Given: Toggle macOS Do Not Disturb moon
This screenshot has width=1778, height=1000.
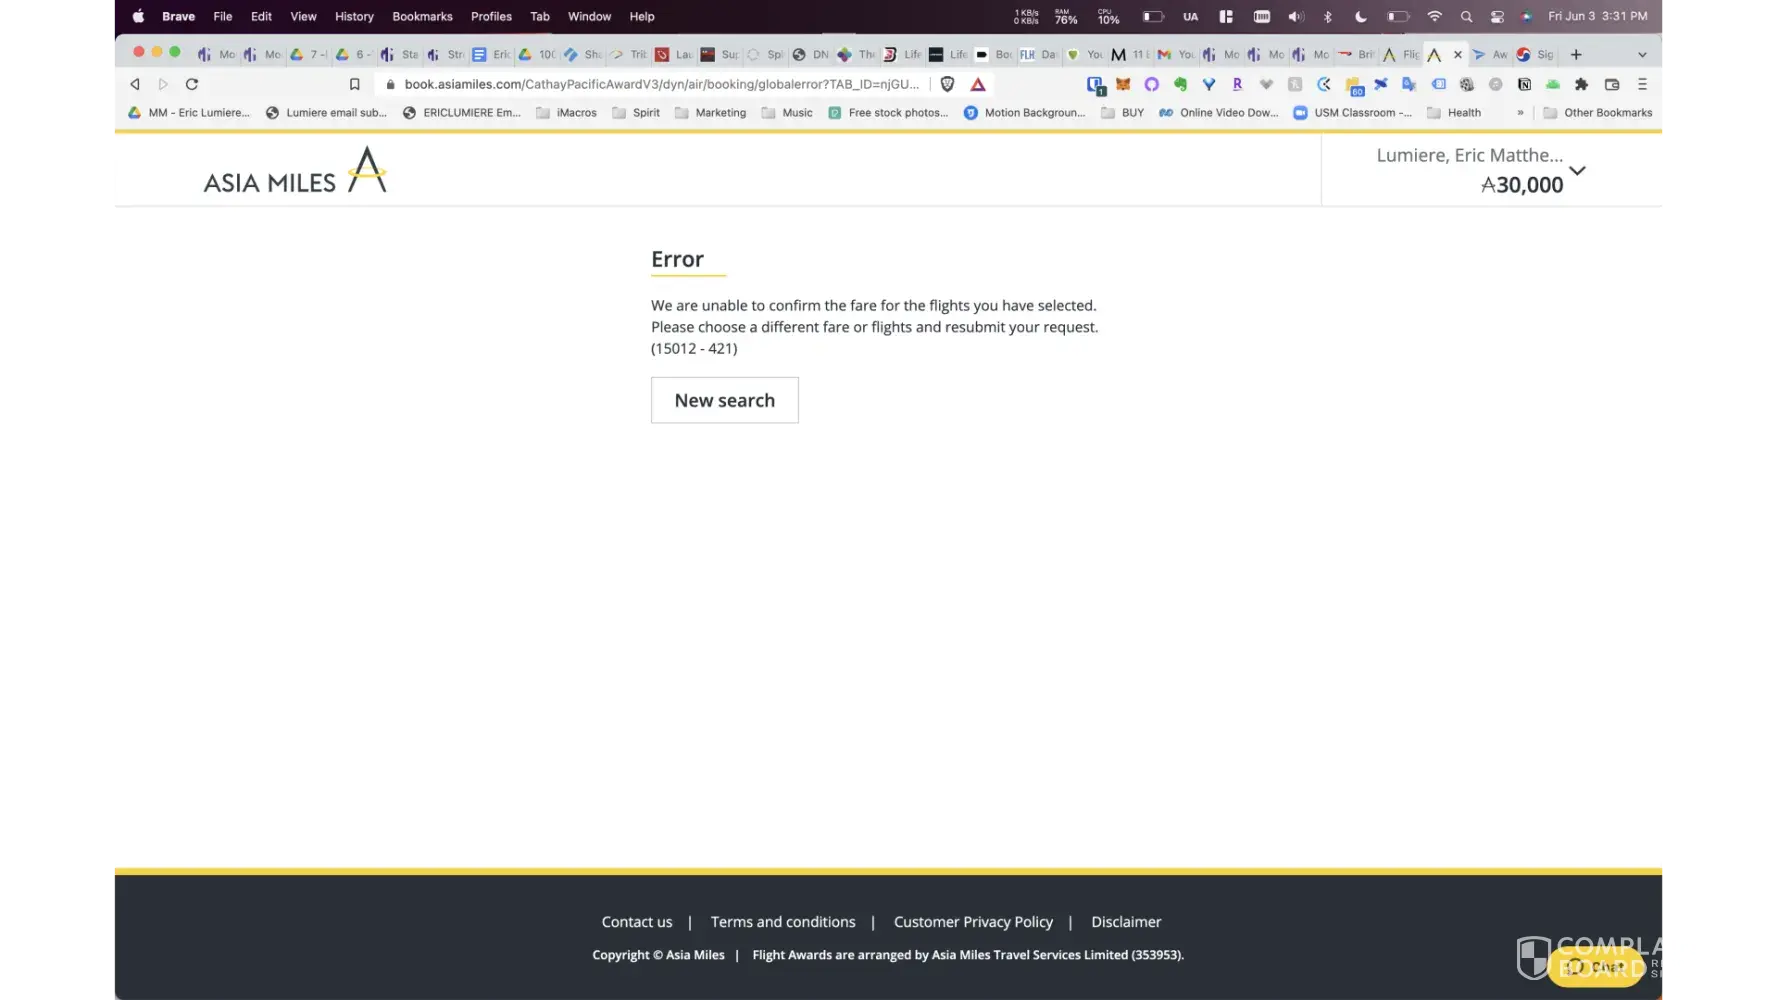Looking at the screenshot, I should [x=1360, y=16].
